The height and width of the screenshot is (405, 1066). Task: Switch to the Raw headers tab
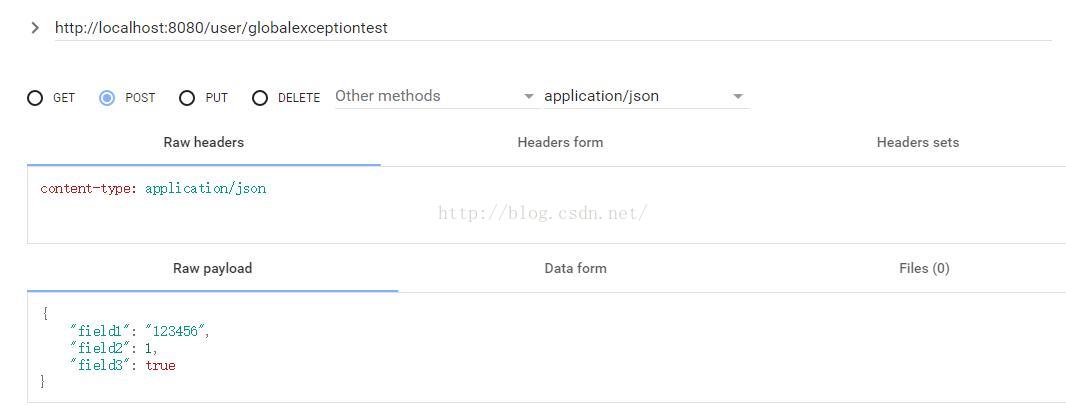(204, 143)
